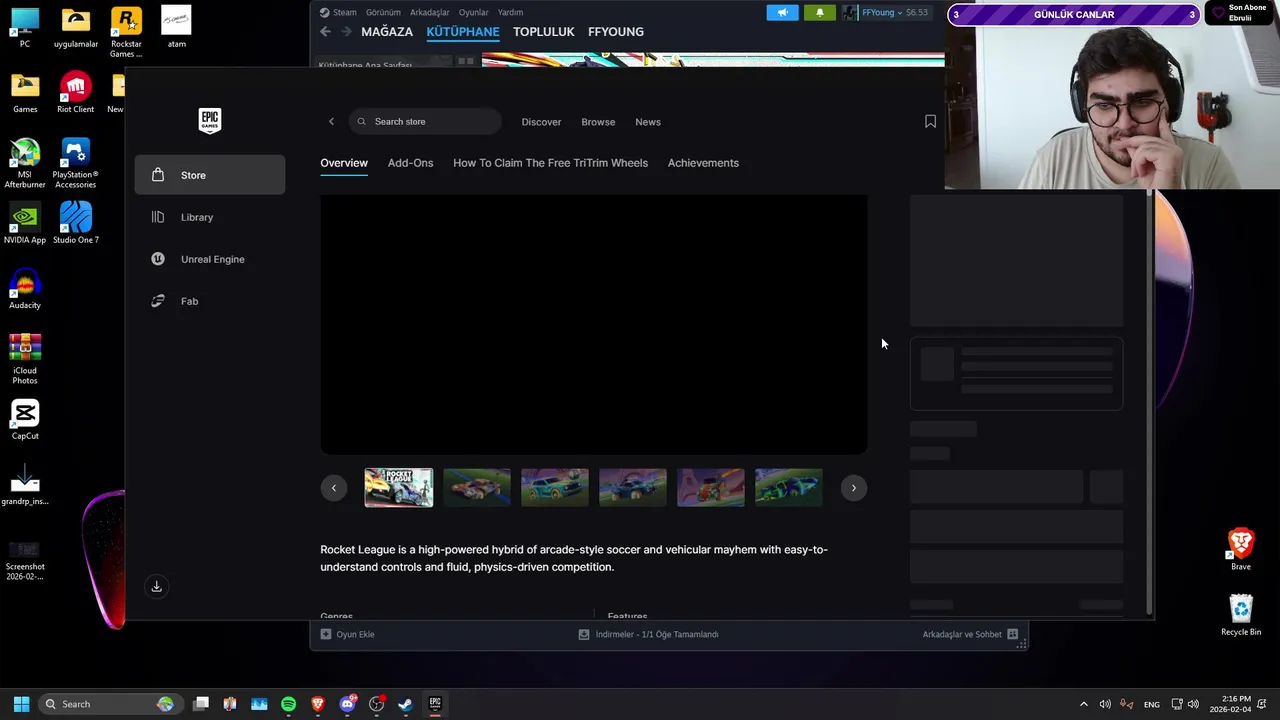The height and width of the screenshot is (720, 1280).
Task: Switch to the Add-Ons tab
Action: 410,163
